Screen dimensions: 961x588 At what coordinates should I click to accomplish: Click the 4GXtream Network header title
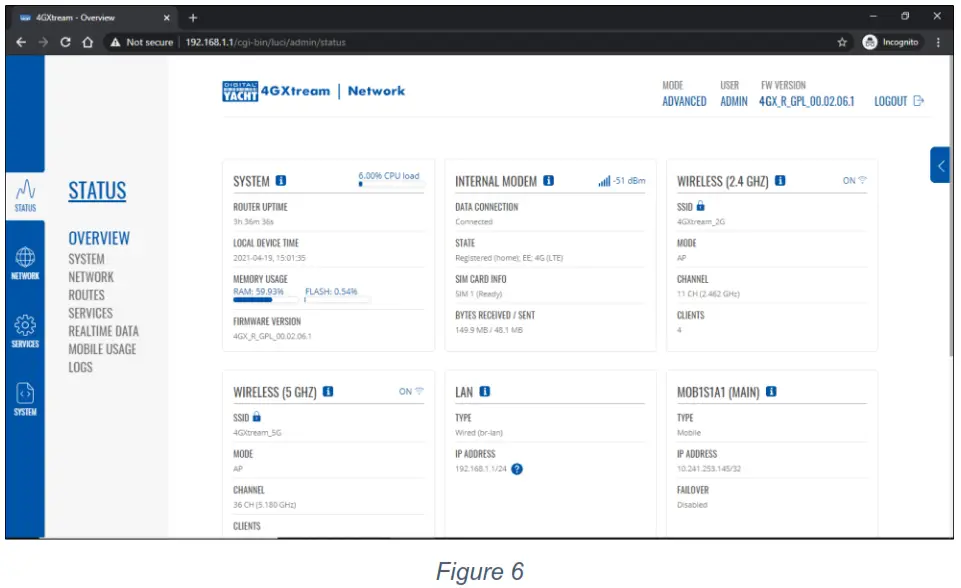(x=333, y=91)
